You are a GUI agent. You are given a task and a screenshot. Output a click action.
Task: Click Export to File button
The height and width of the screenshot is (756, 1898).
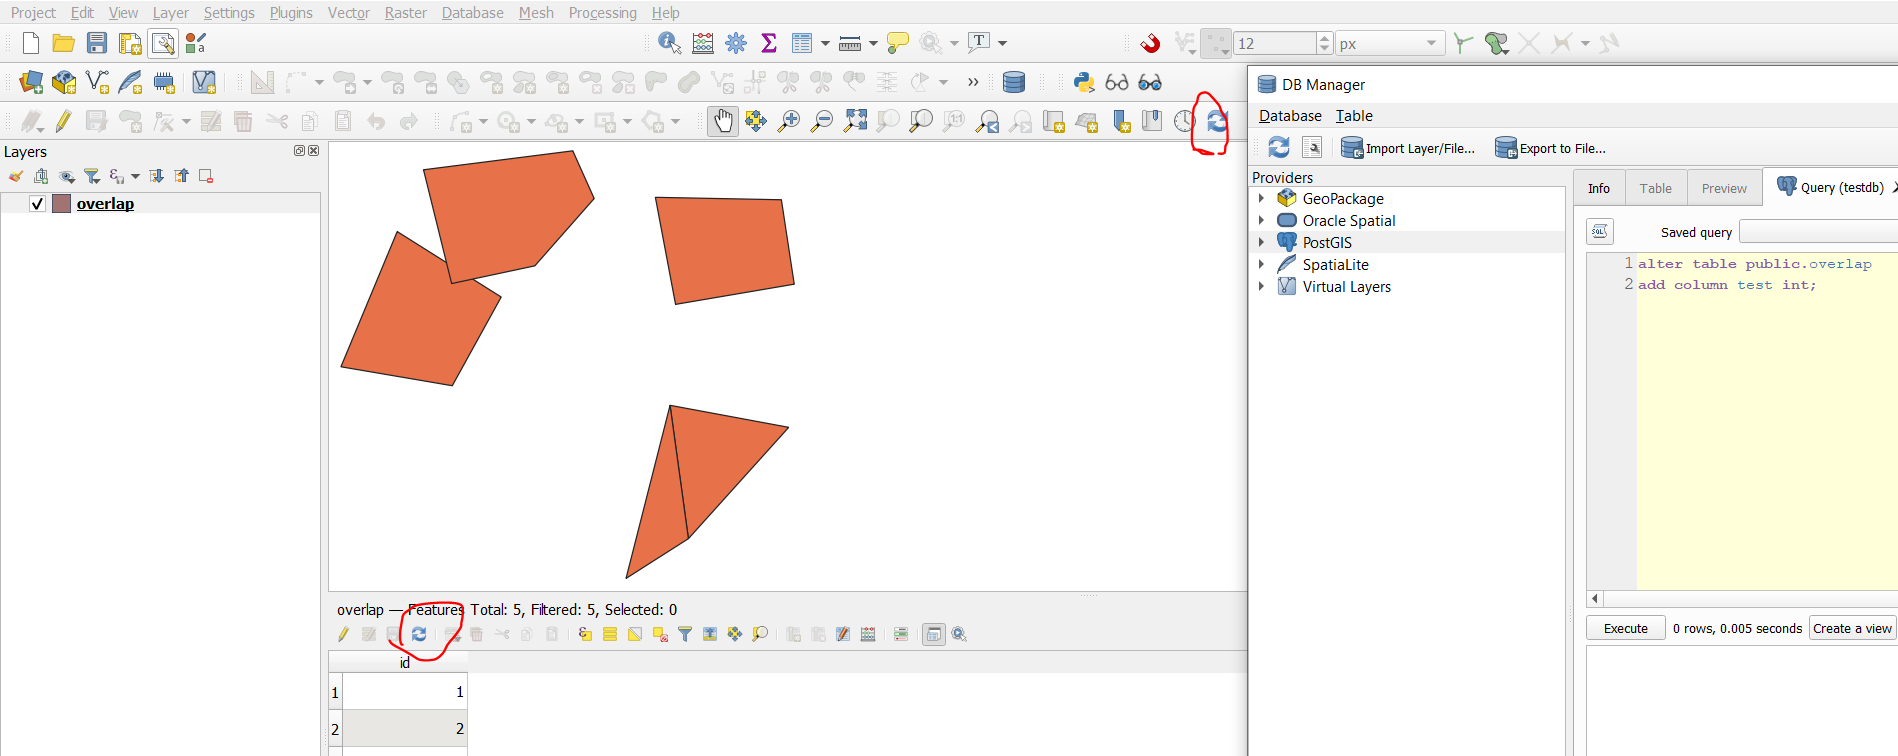[1550, 148]
